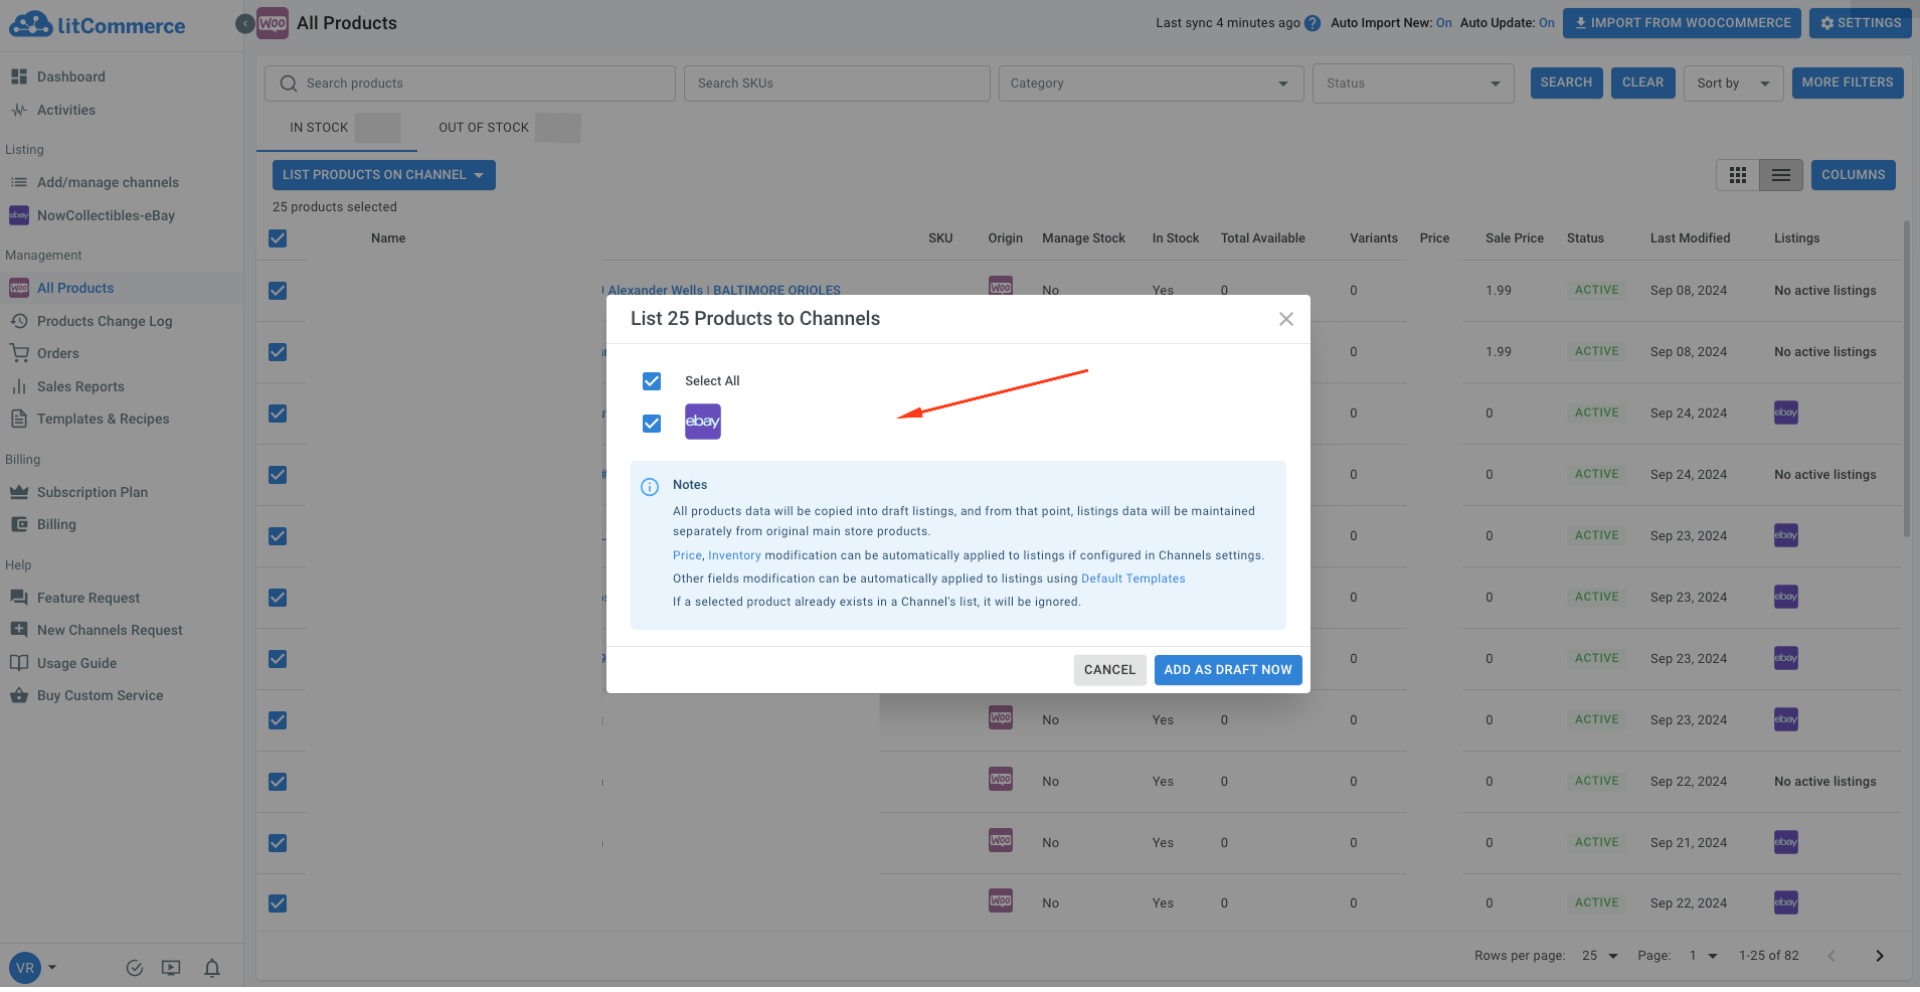Open the Default Templates link
1920x992 pixels.
(1132, 578)
